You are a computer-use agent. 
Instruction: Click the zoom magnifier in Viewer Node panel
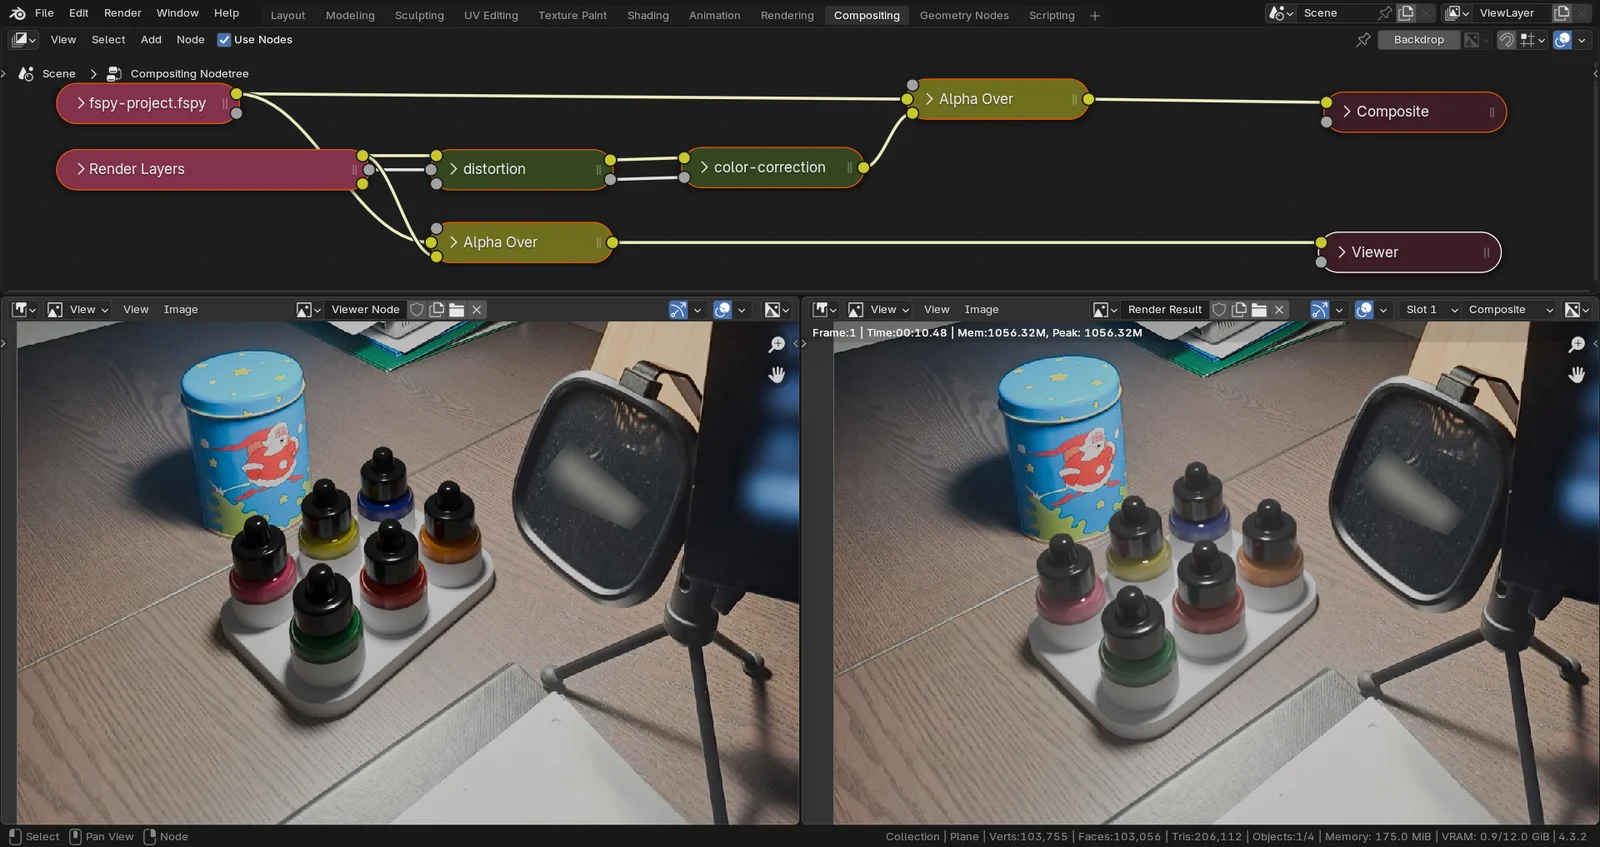[x=776, y=345]
